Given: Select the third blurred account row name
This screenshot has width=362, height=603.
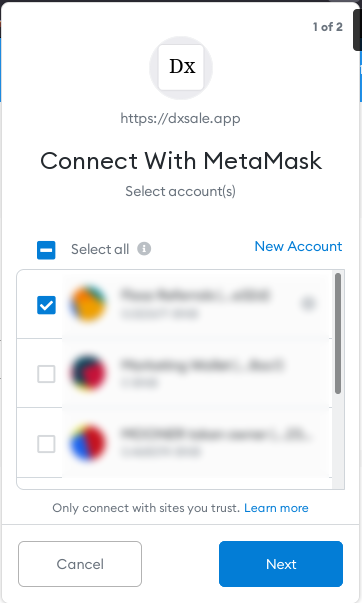Looking at the screenshot, I should click(x=215, y=434).
